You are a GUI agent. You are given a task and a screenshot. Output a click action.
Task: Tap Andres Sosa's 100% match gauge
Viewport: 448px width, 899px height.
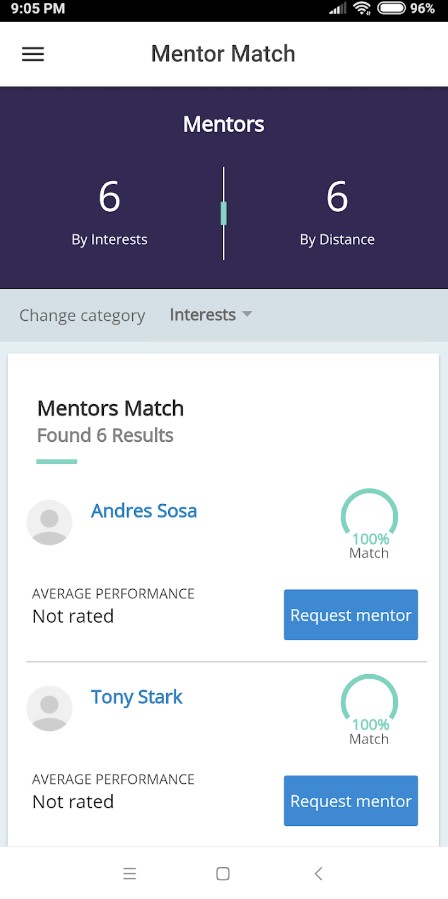369,523
